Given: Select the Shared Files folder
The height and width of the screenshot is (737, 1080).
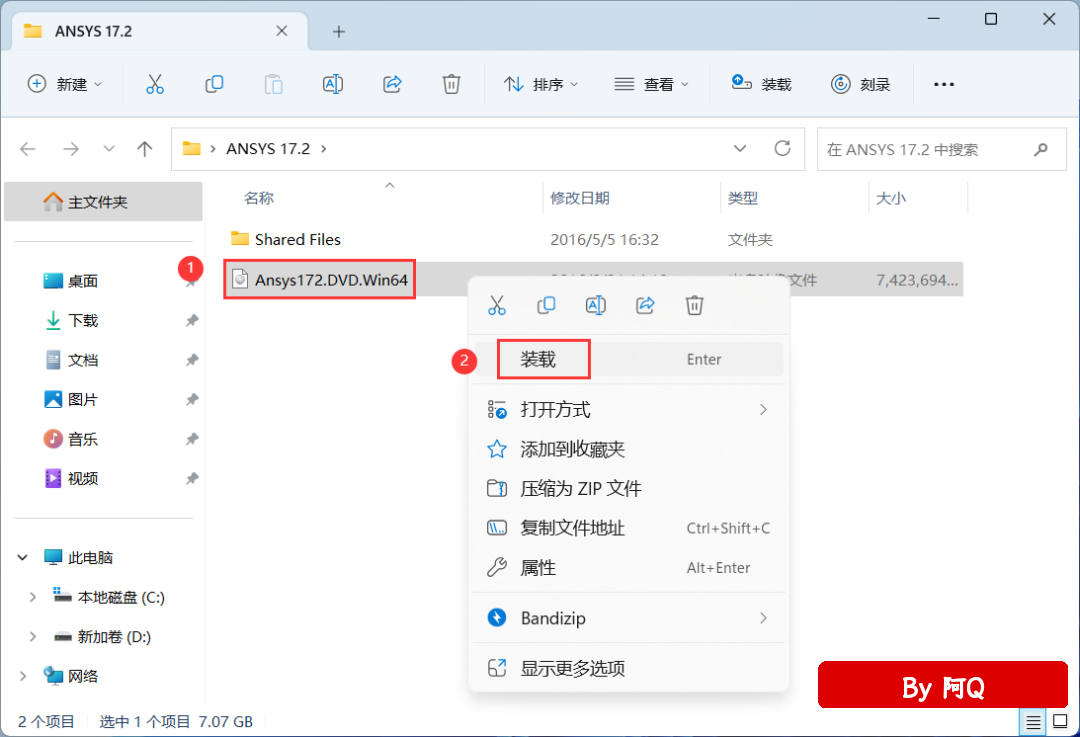Looking at the screenshot, I should 298,239.
